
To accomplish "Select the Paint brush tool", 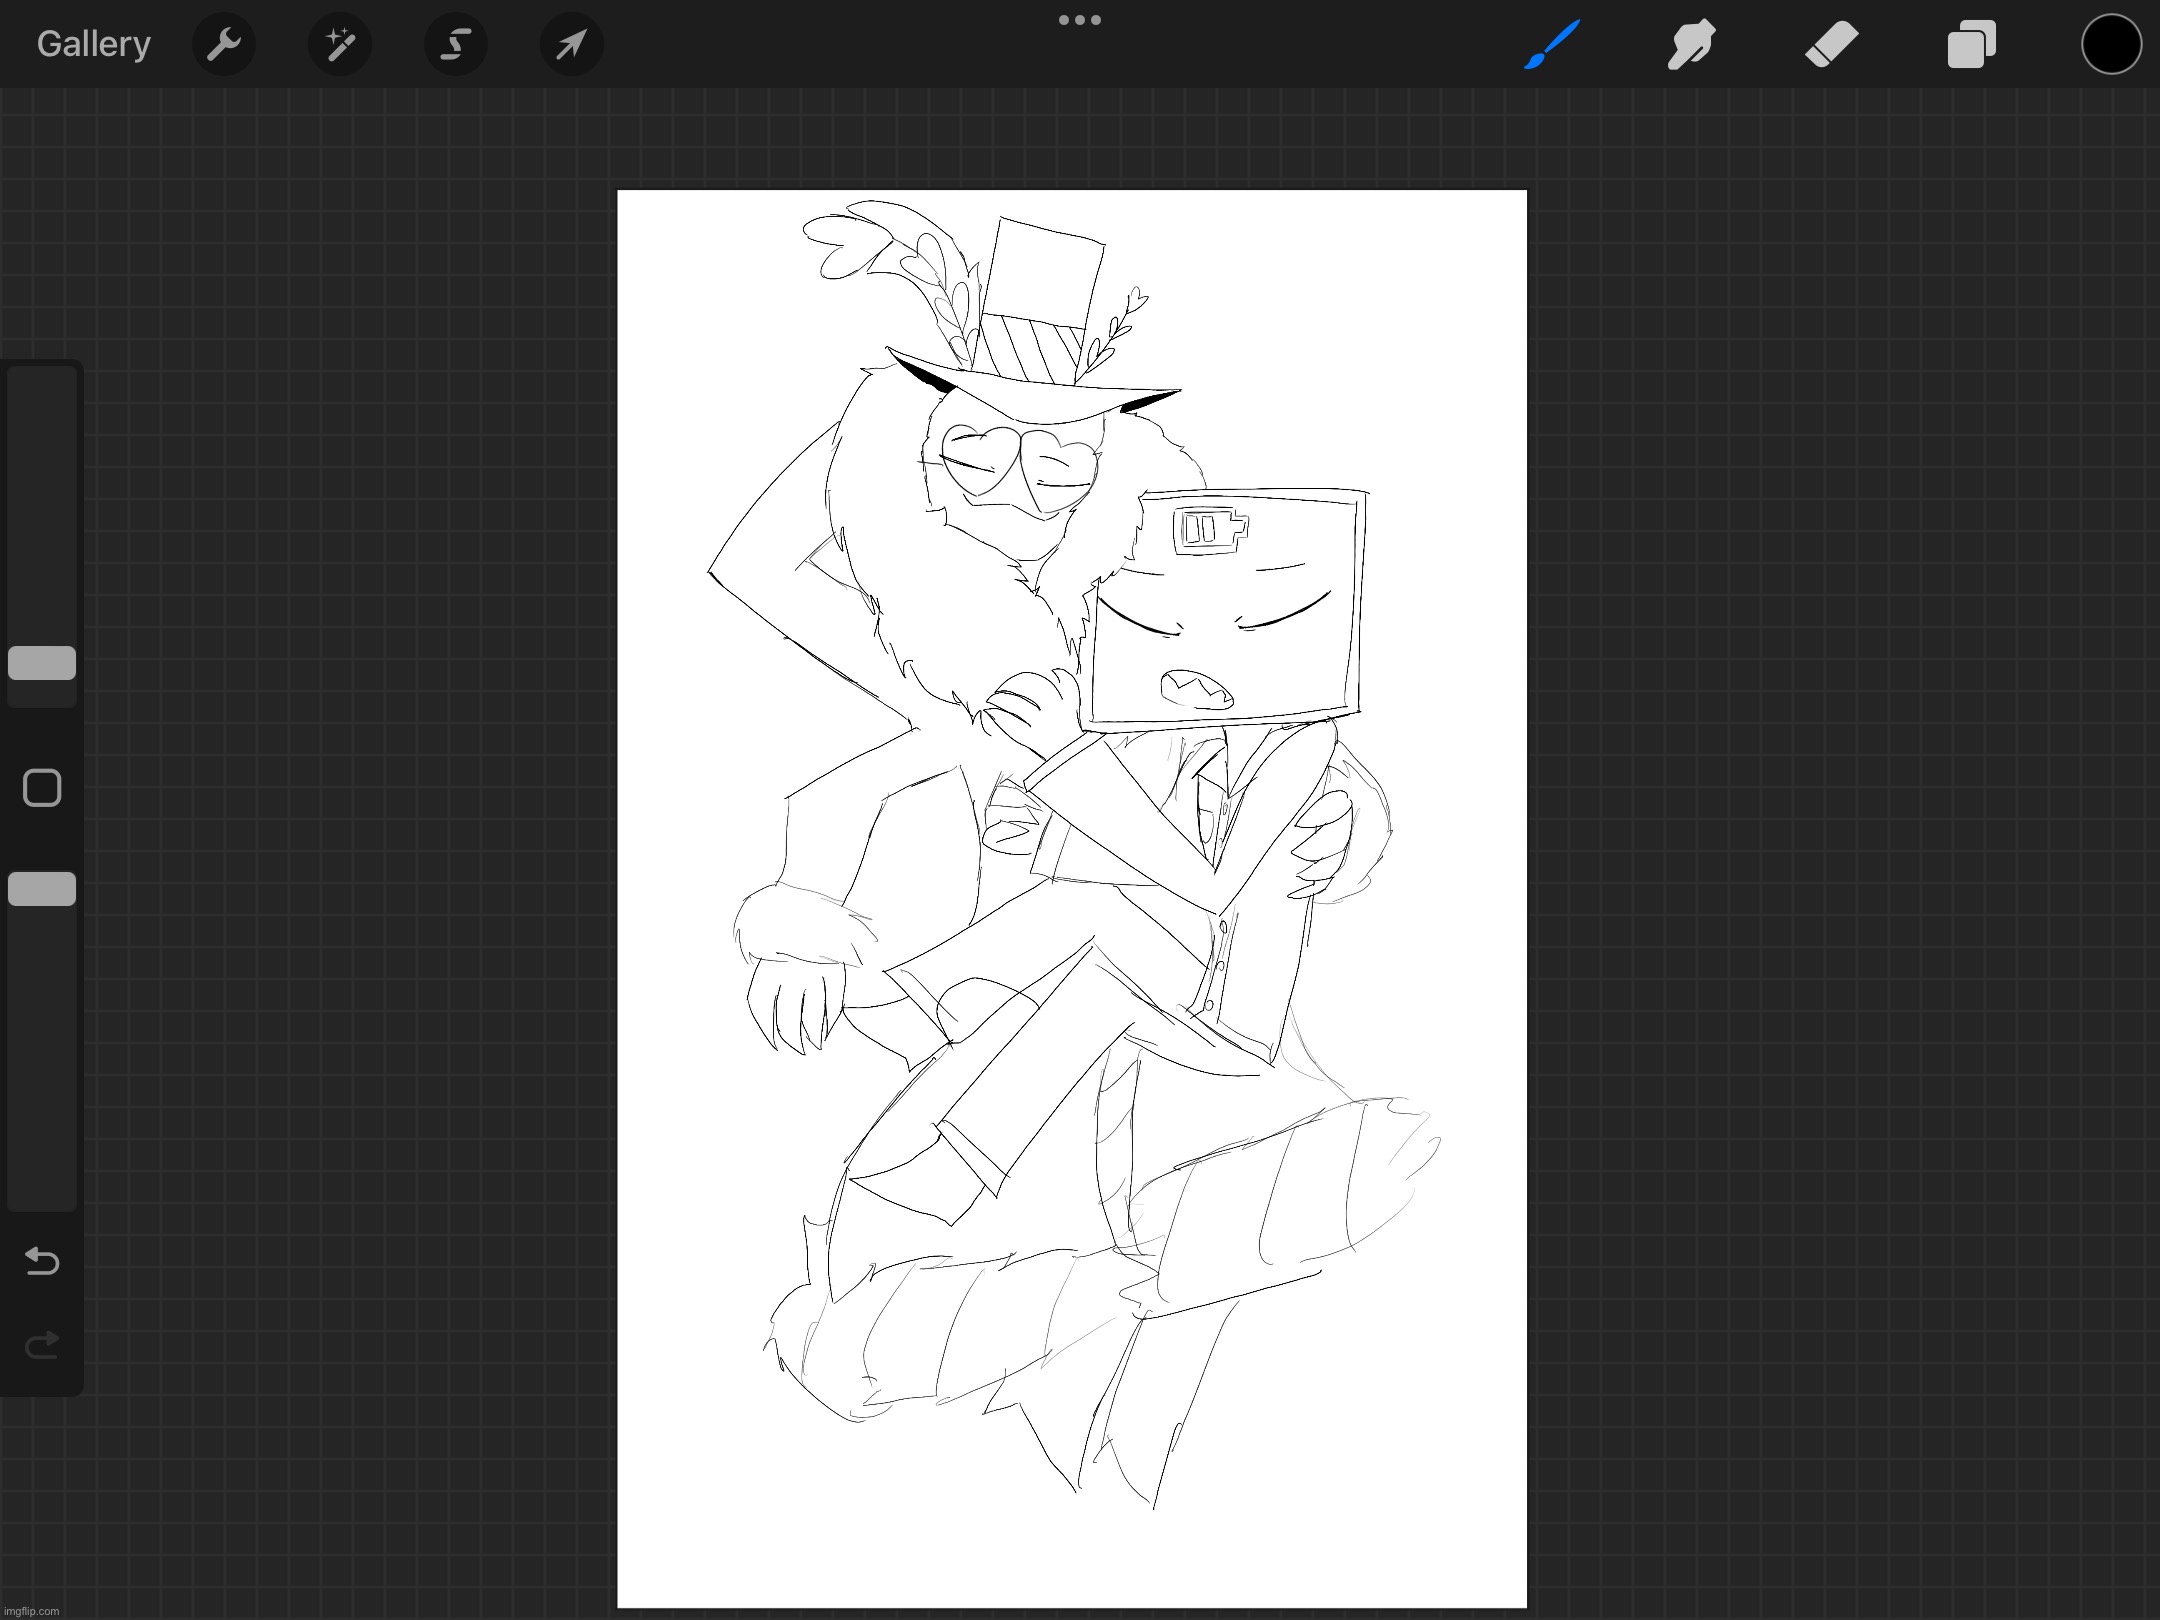I will tap(1552, 44).
